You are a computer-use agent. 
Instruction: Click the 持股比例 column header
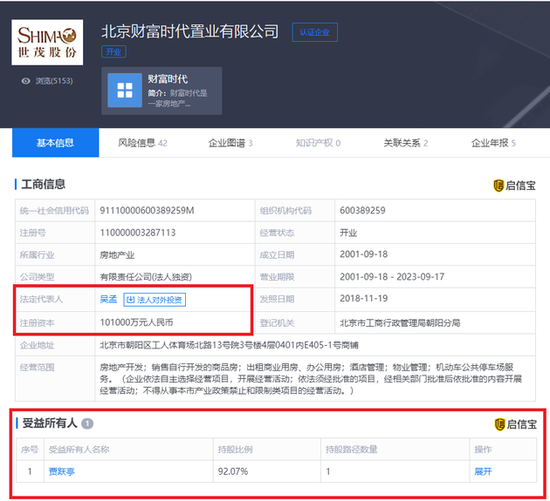235,449
